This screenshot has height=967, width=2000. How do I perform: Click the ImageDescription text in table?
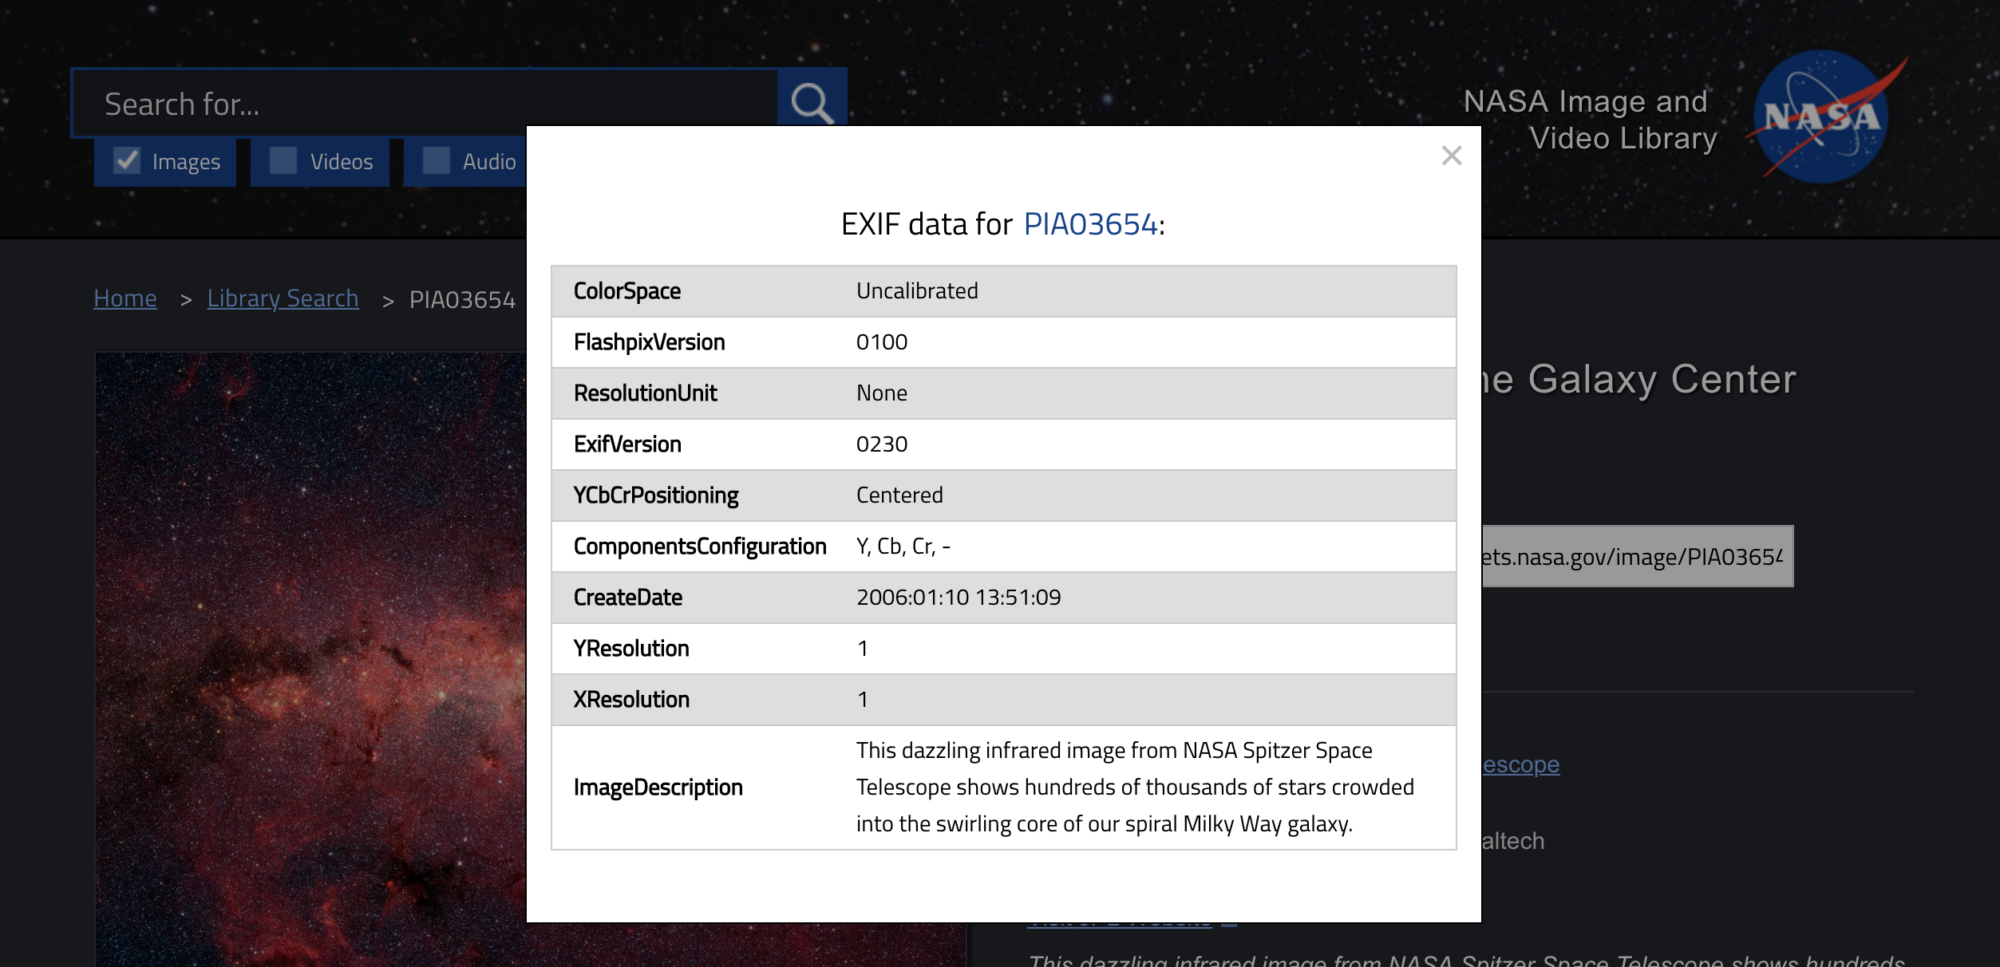point(1134,787)
